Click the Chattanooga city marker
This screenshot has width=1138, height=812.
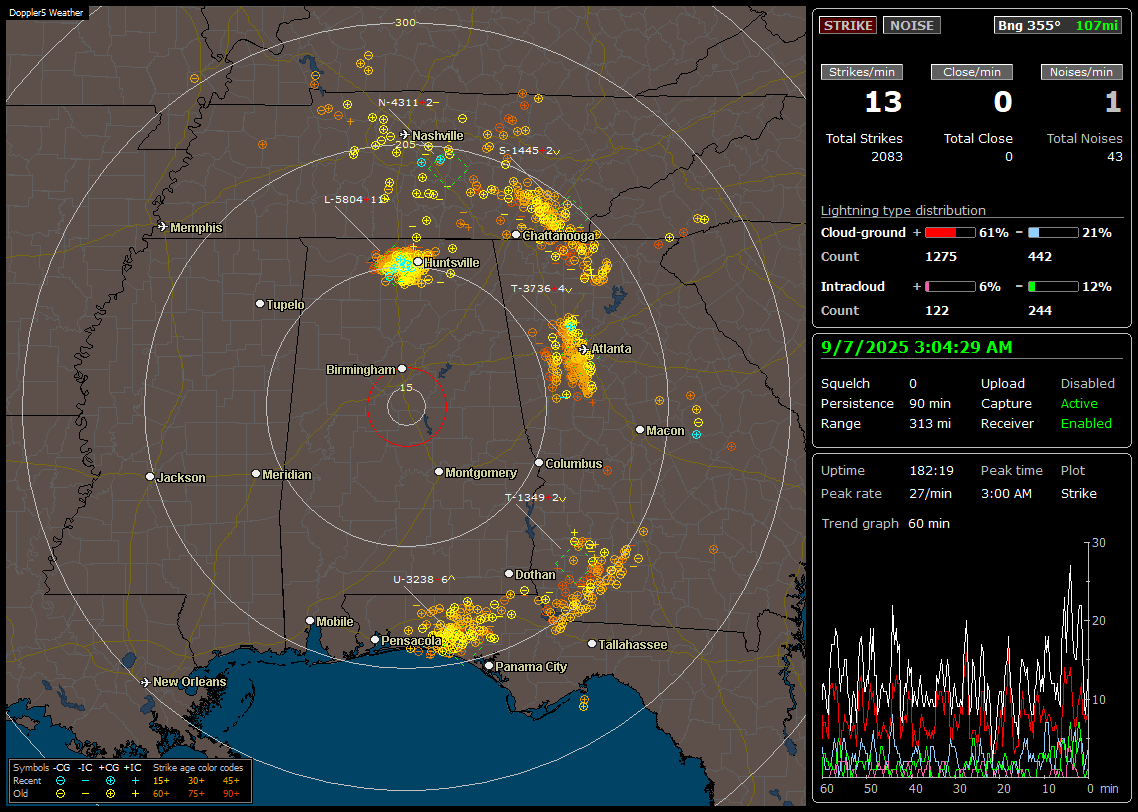pyautogui.click(x=516, y=234)
